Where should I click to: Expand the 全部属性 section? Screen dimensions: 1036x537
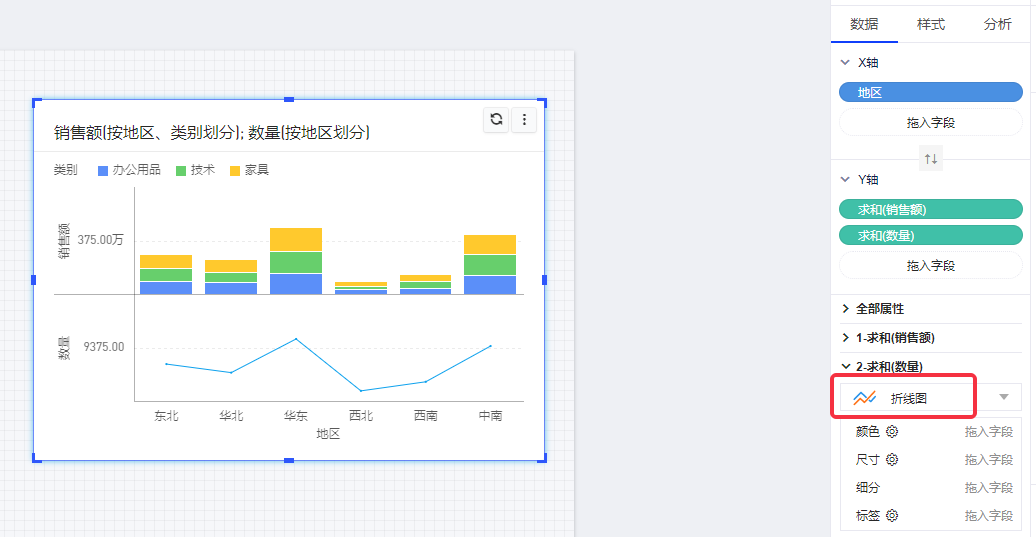(845, 309)
